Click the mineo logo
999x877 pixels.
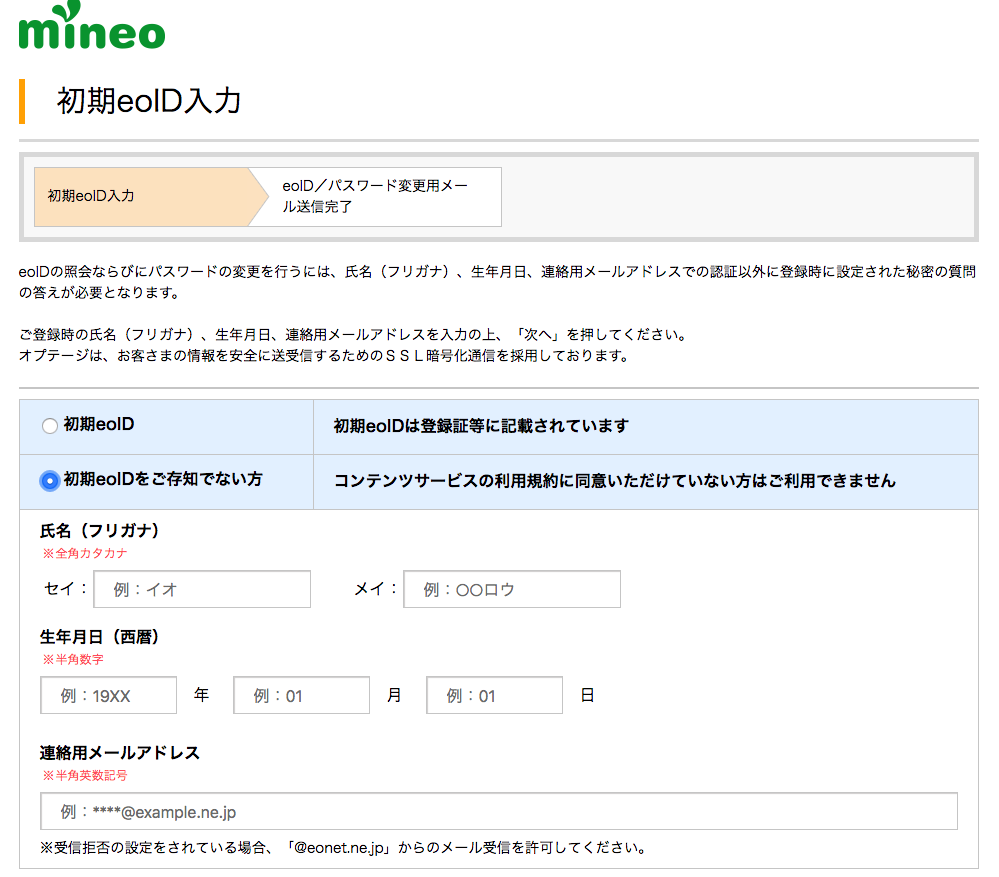92,25
